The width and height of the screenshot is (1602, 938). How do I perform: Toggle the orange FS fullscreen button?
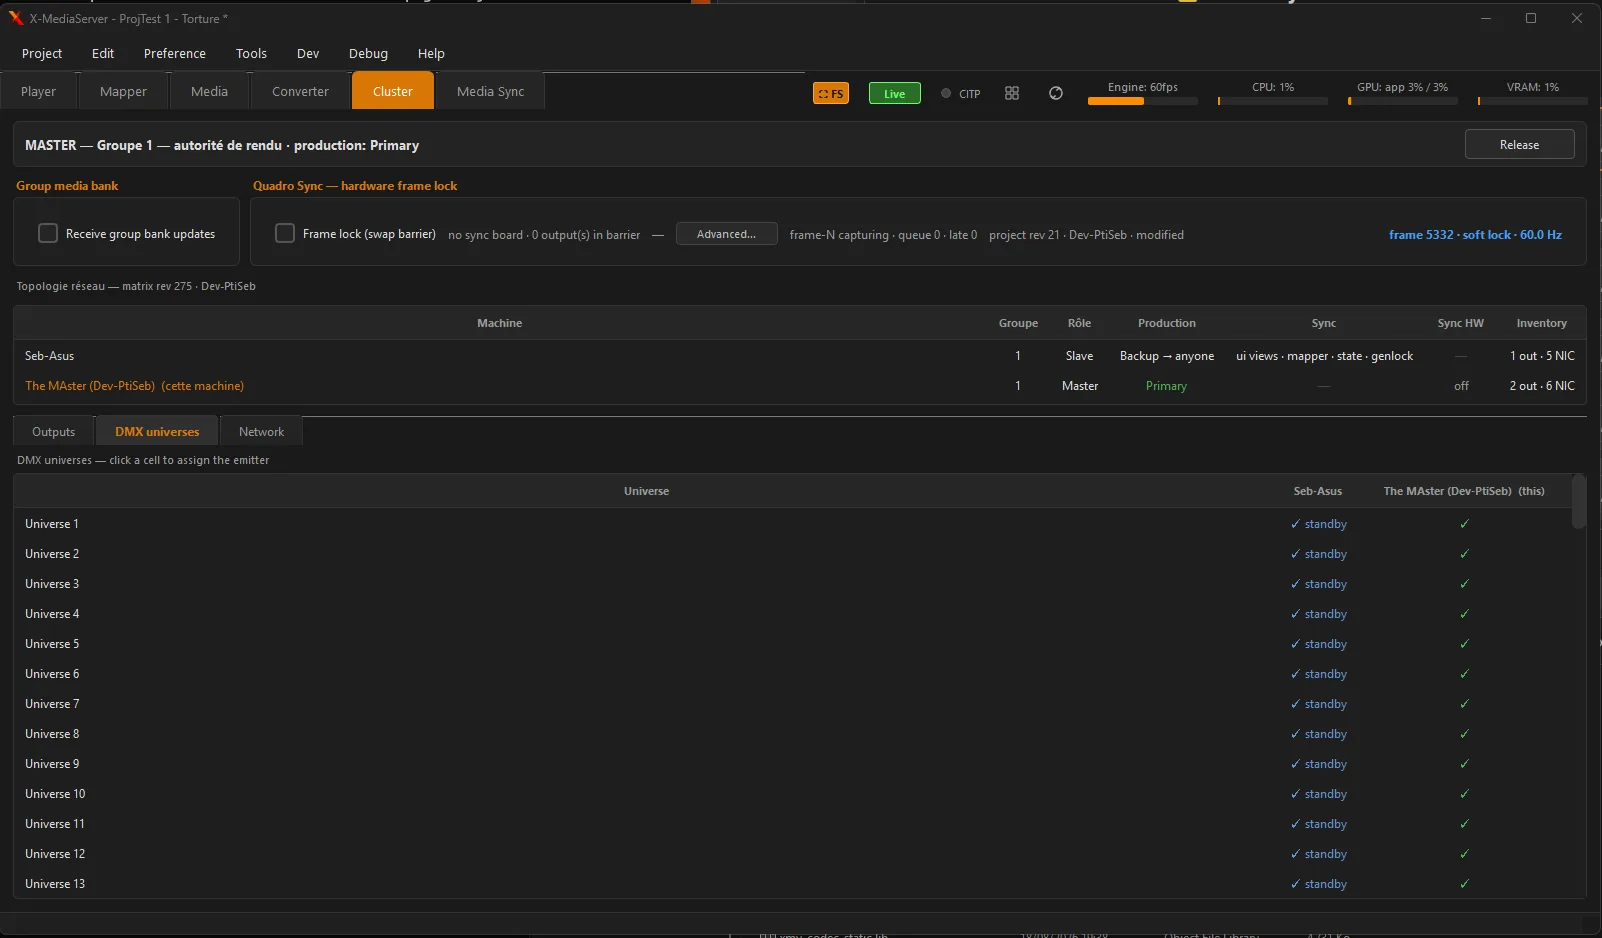[x=830, y=94]
